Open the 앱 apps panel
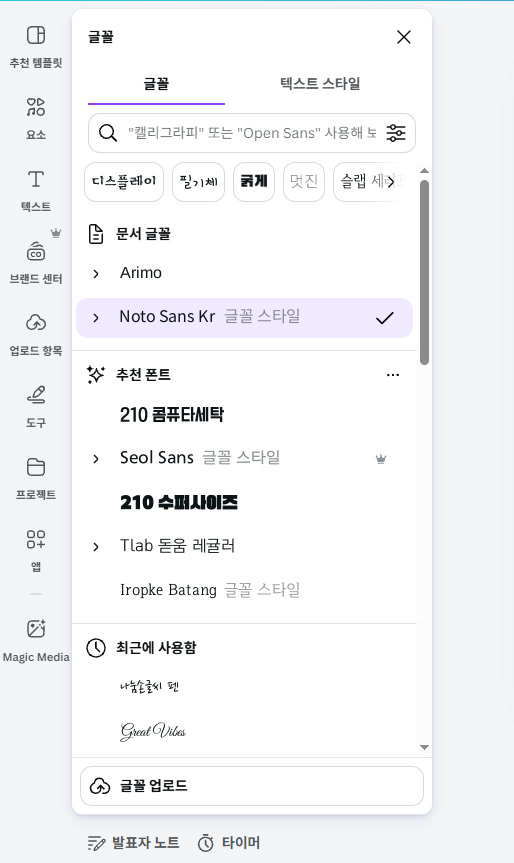 click(36, 550)
